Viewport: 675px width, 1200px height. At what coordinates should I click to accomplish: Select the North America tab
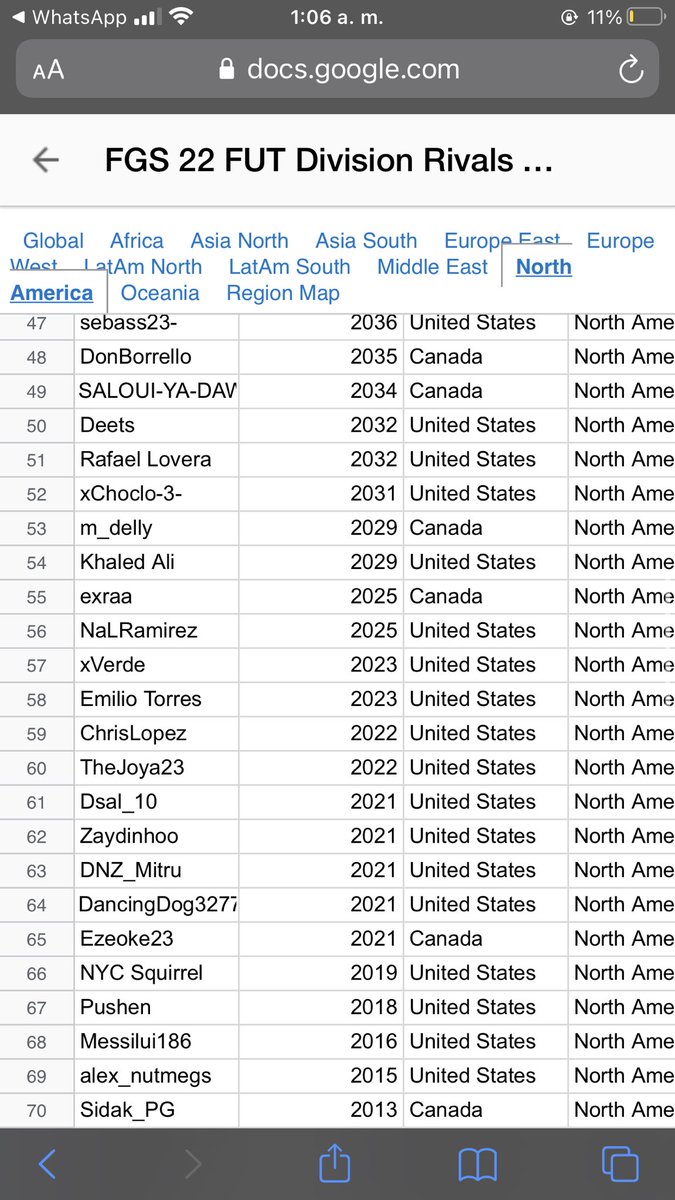click(x=543, y=267)
